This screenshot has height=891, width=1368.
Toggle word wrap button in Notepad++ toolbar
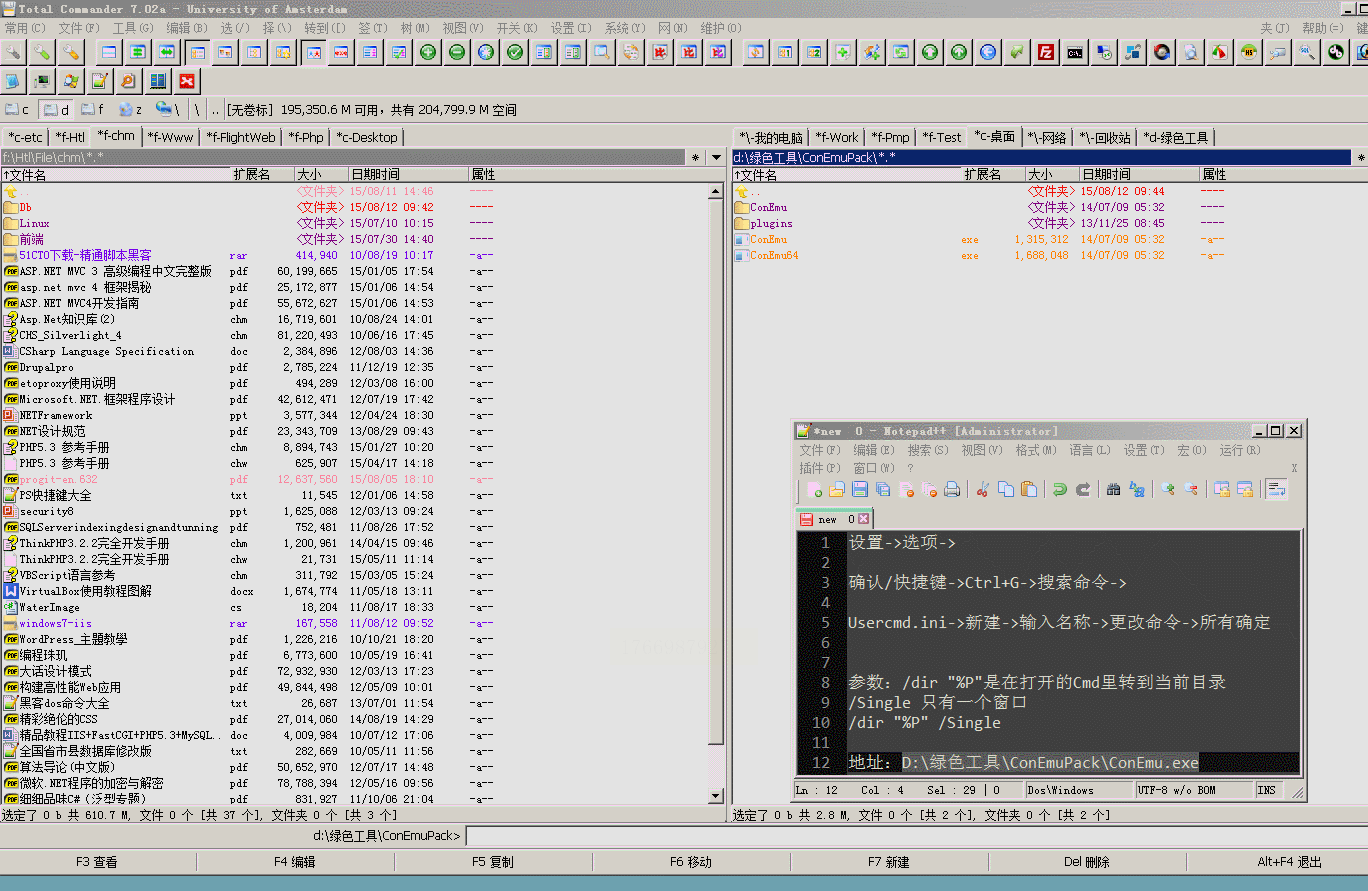click(1276, 489)
